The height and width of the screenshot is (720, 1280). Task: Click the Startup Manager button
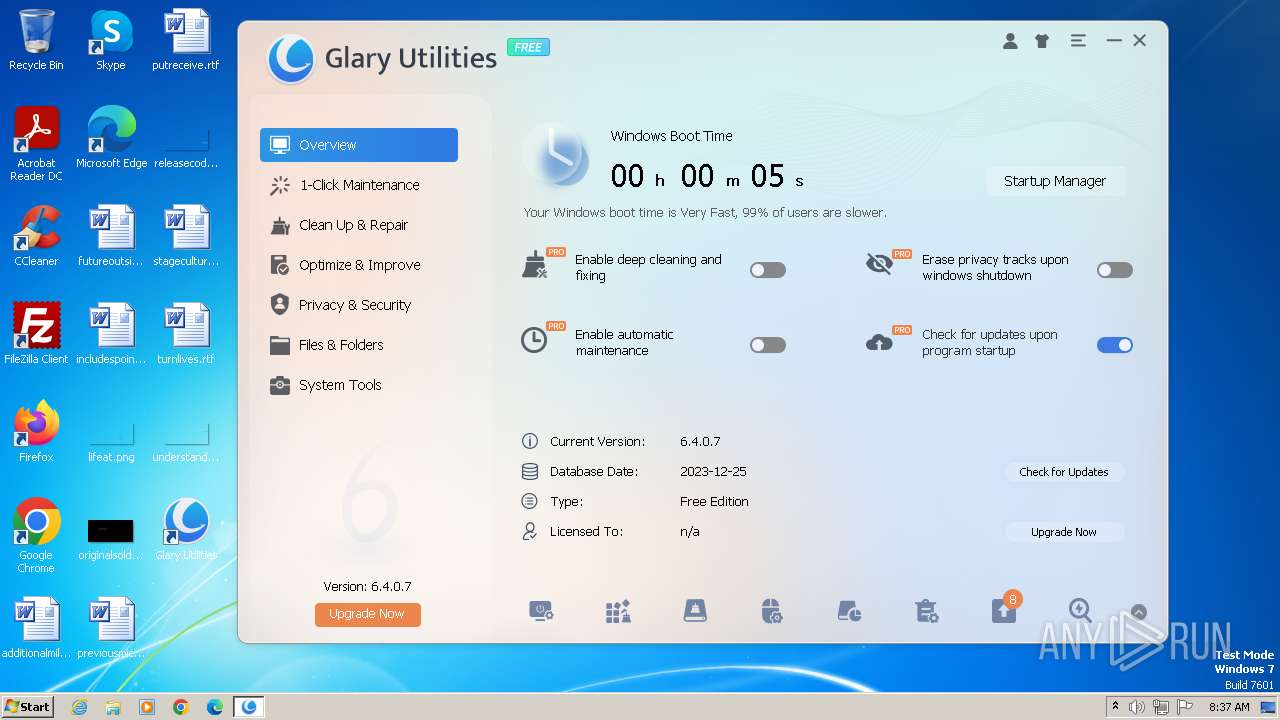(1055, 181)
